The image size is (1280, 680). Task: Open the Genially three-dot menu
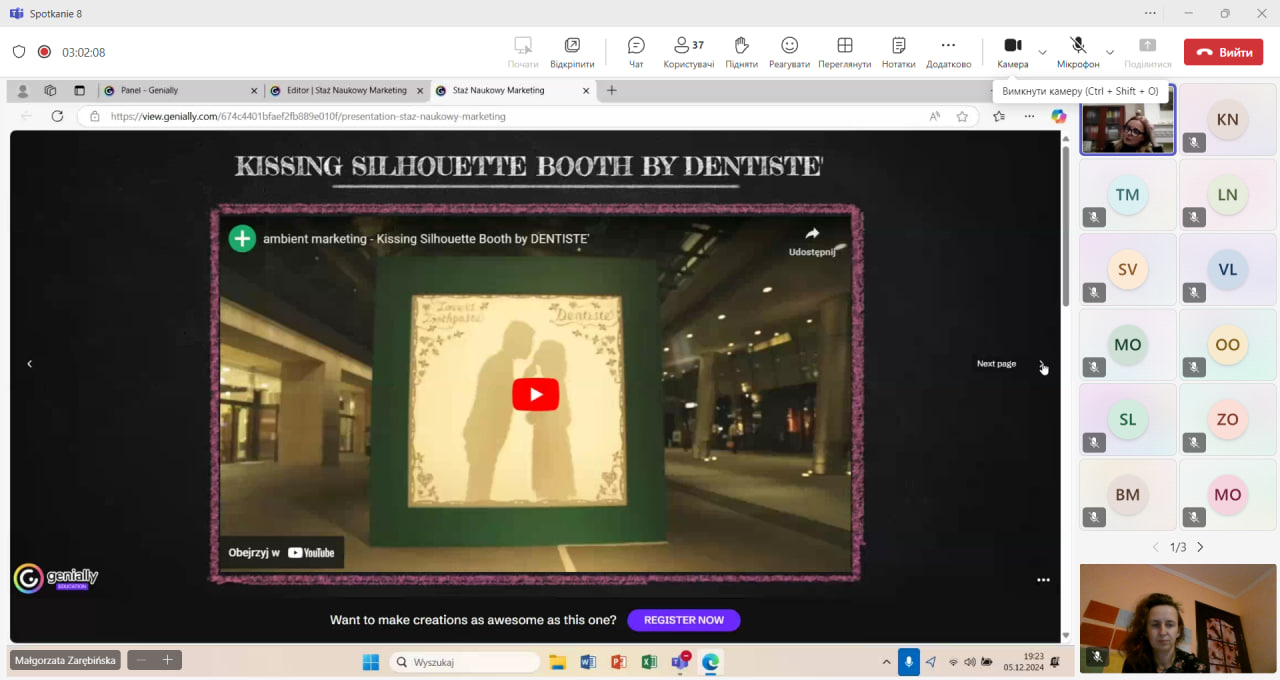(x=1043, y=580)
